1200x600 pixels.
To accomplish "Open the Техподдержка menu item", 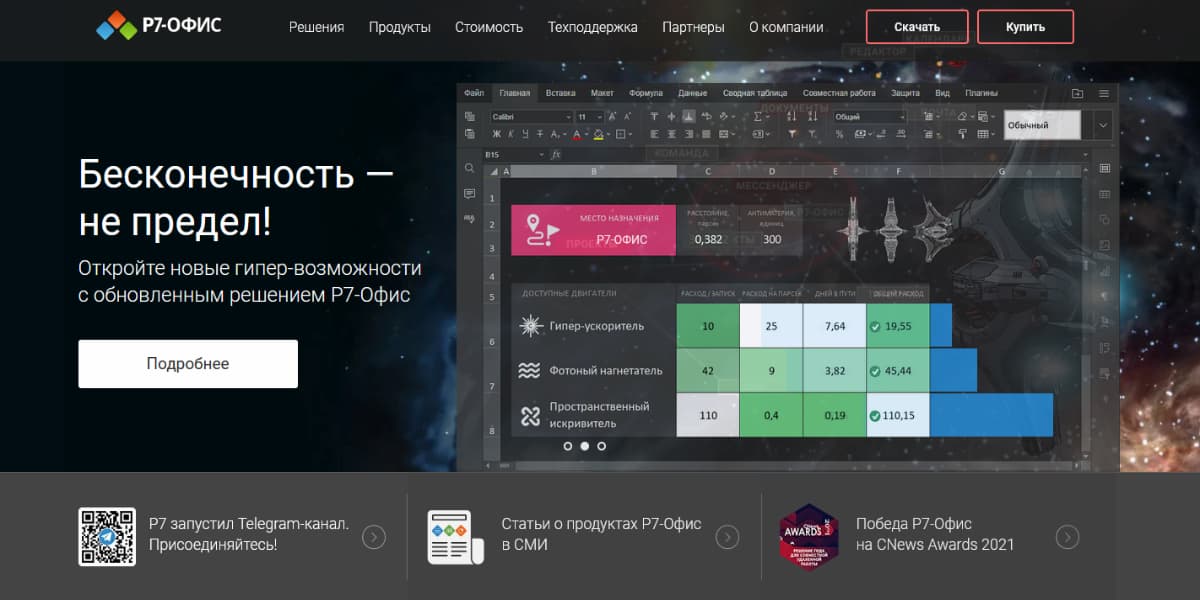I will click(592, 27).
